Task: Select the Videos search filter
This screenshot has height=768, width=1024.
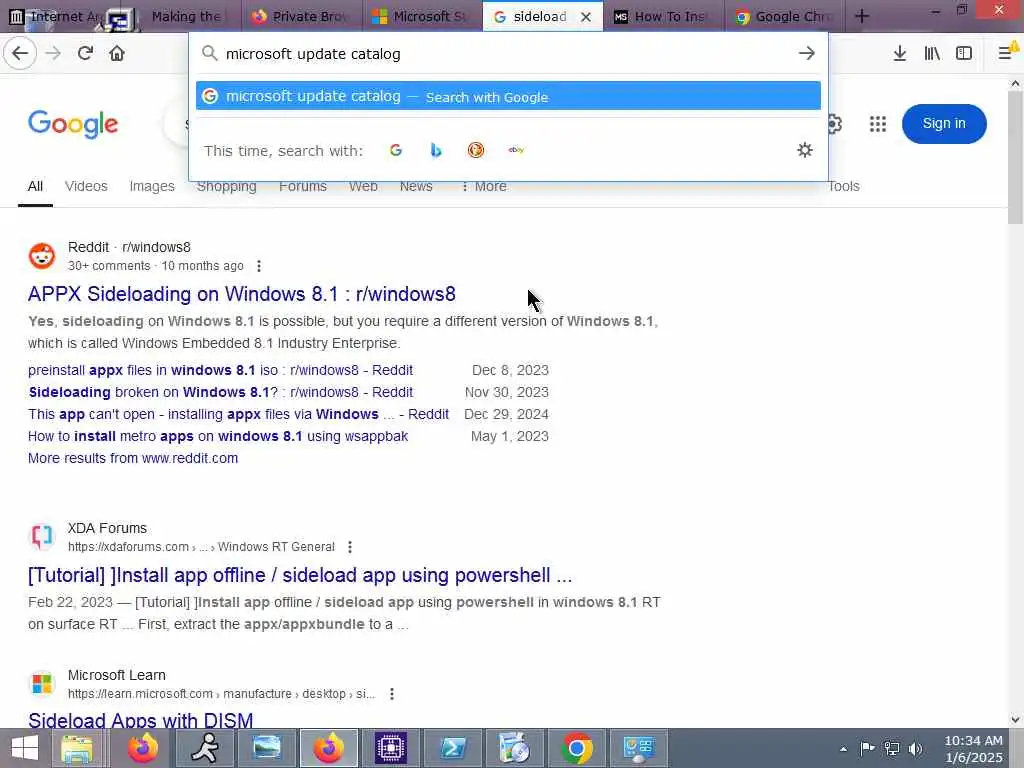Action: pyautogui.click(x=86, y=186)
